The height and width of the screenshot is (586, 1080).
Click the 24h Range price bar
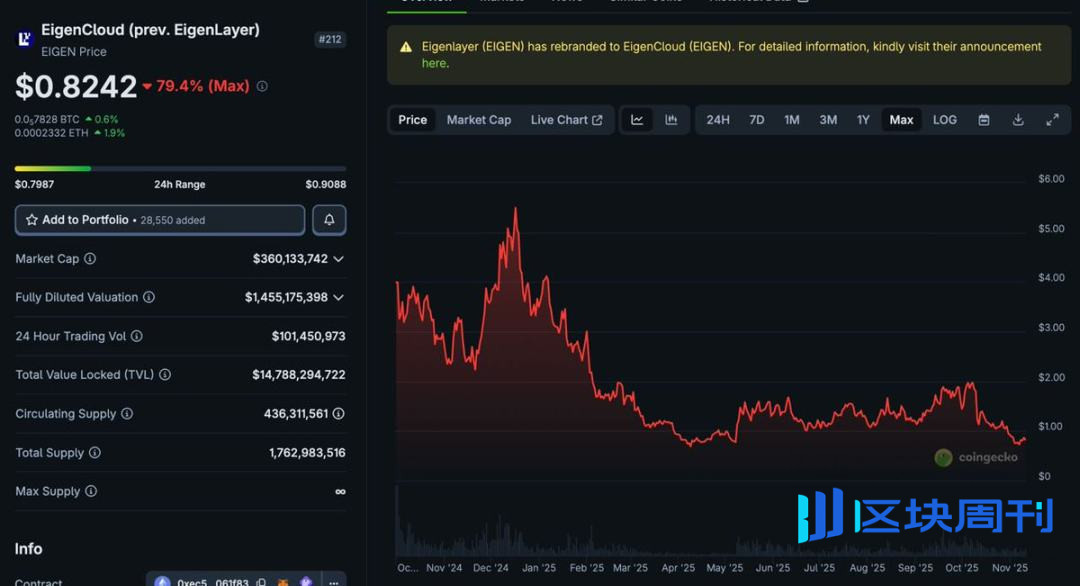point(180,168)
